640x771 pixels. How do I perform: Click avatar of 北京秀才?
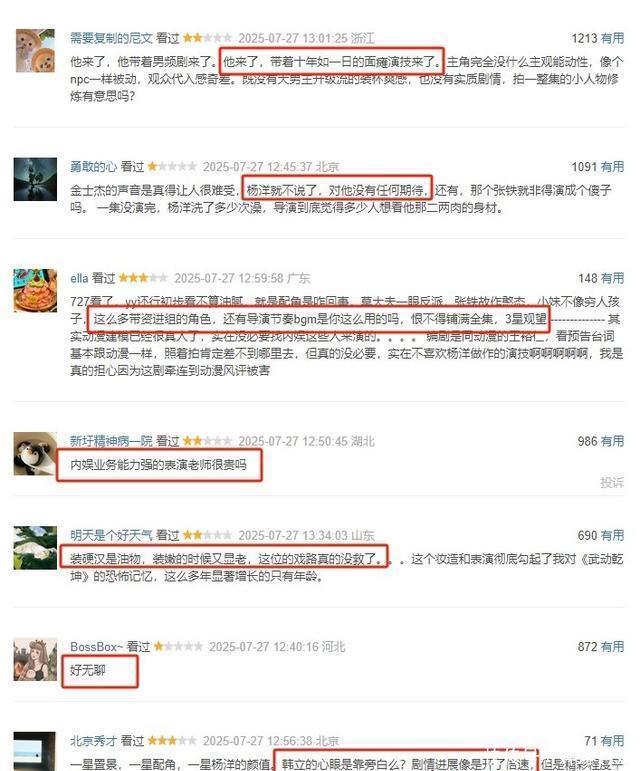pyautogui.click(x=35, y=751)
